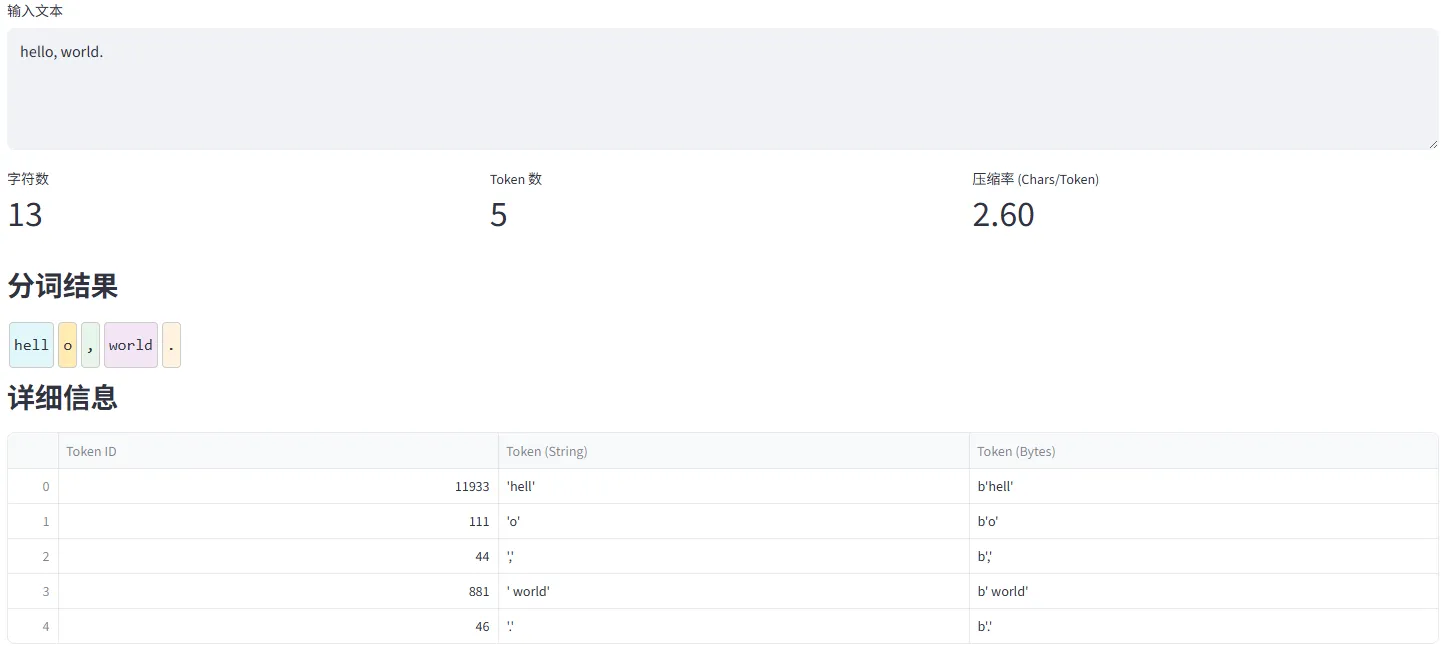The width and height of the screenshot is (1446, 646).
Task: Grab the text area resize handle
Action: coord(1433,144)
